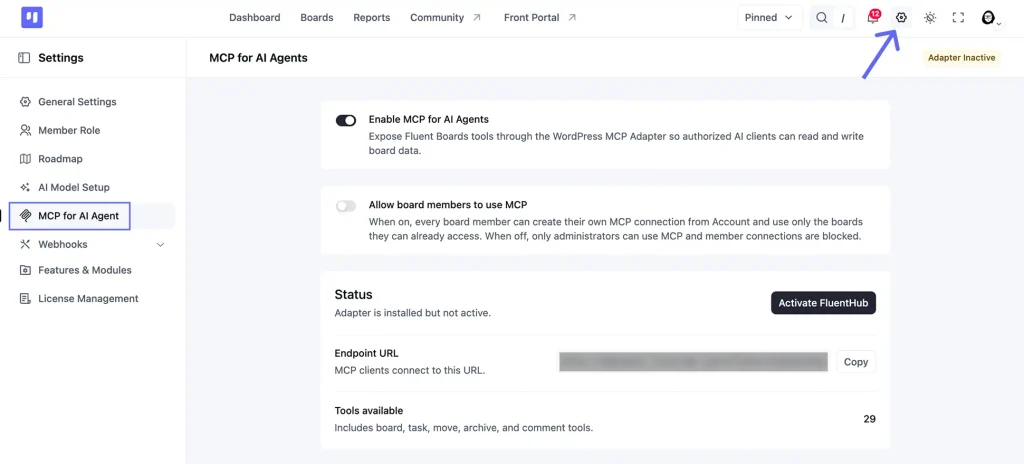Turn on Allow board members to use MCP
1024x464 pixels.
pos(345,206)
